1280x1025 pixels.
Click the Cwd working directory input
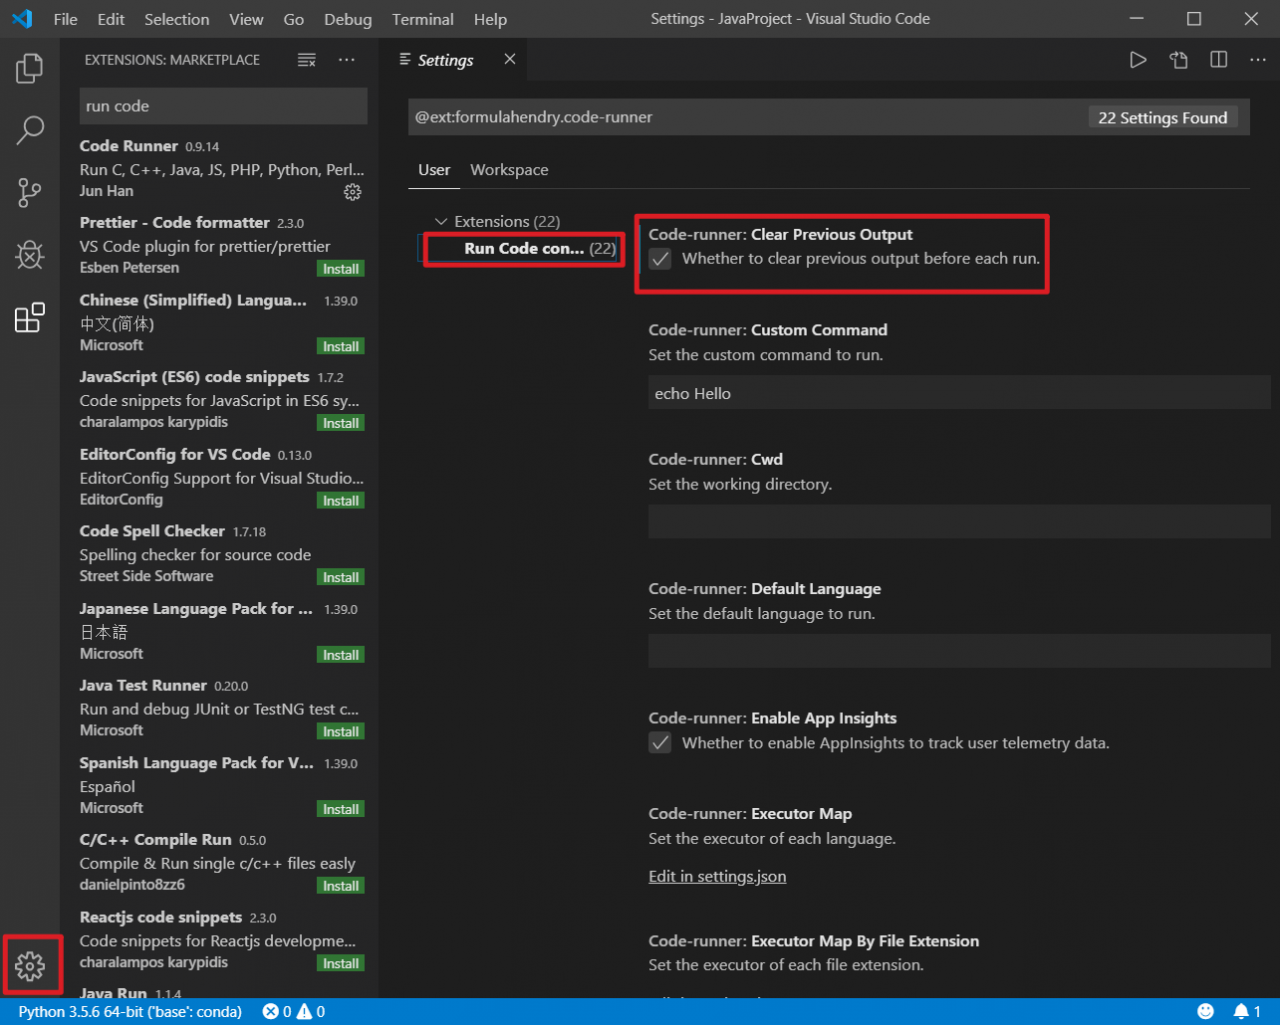coord(959,522)
